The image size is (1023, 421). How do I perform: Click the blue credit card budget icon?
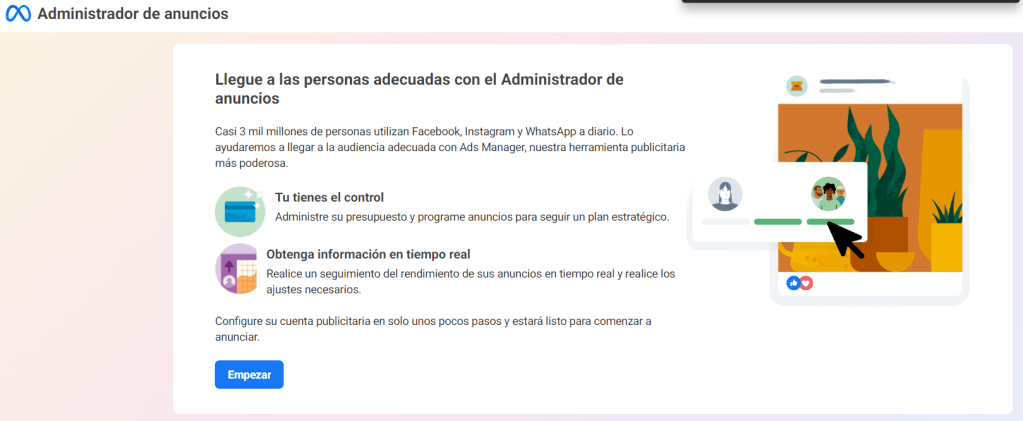[239, 211]
